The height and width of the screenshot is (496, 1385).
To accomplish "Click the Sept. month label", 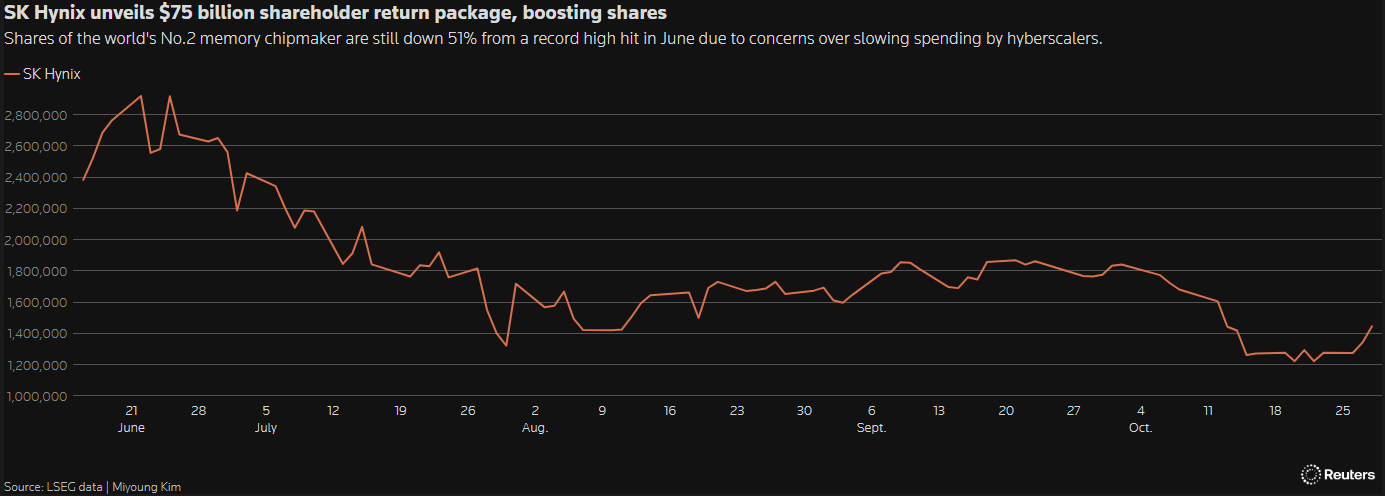I will pyautogui.click(x=872, y=427).
